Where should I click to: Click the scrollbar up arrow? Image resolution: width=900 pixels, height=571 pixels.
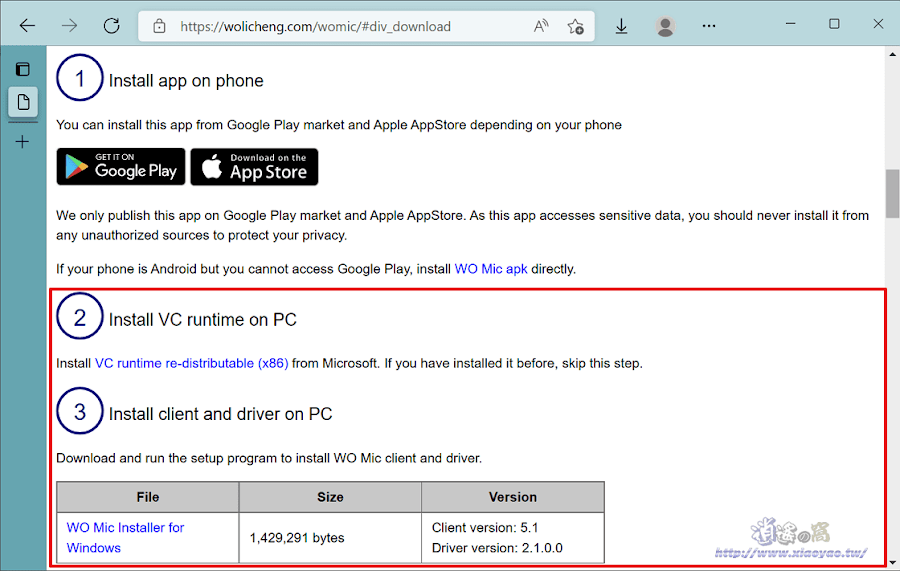(893, 55)
